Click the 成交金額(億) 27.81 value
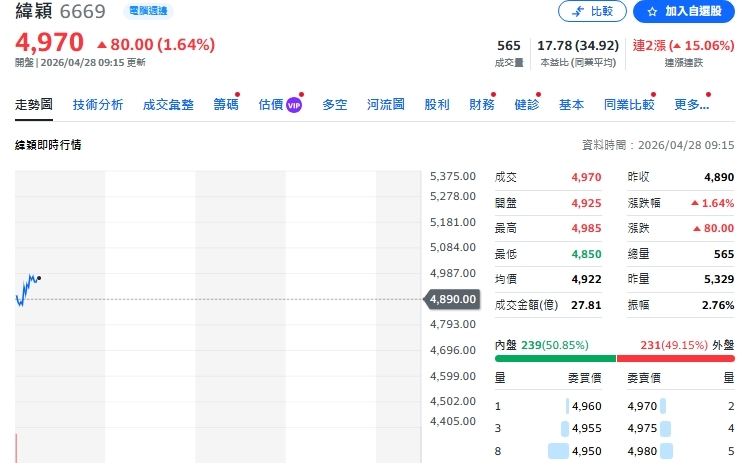This screenshot has height=463, width=743. coord(586,305)
